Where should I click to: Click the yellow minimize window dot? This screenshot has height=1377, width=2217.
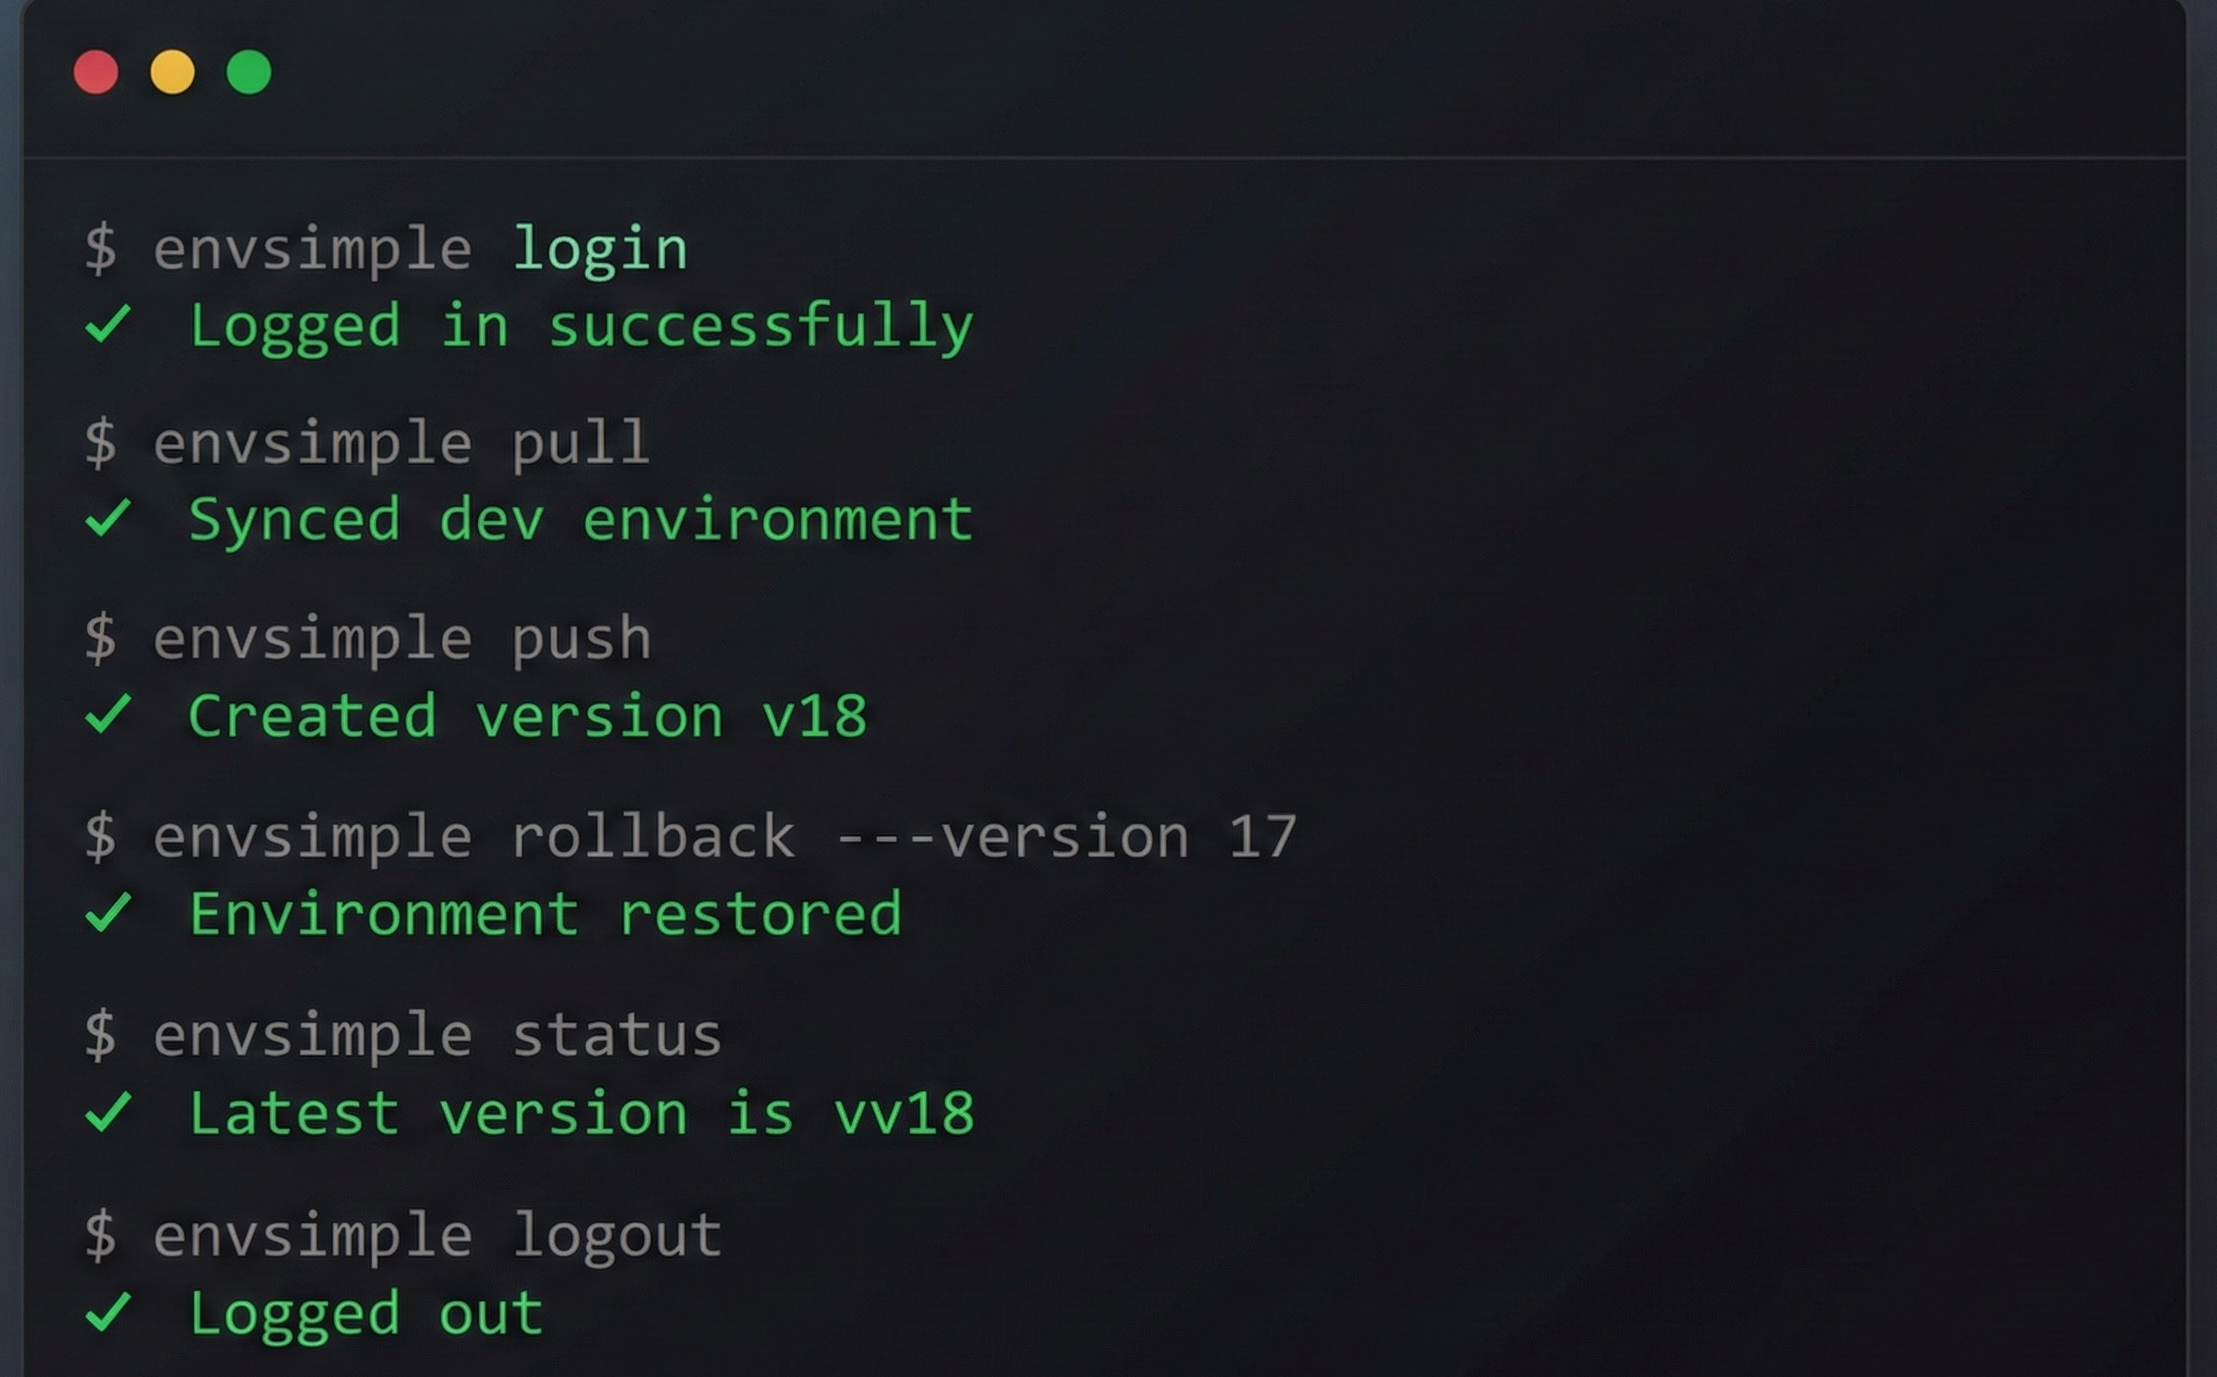point(172,72)
